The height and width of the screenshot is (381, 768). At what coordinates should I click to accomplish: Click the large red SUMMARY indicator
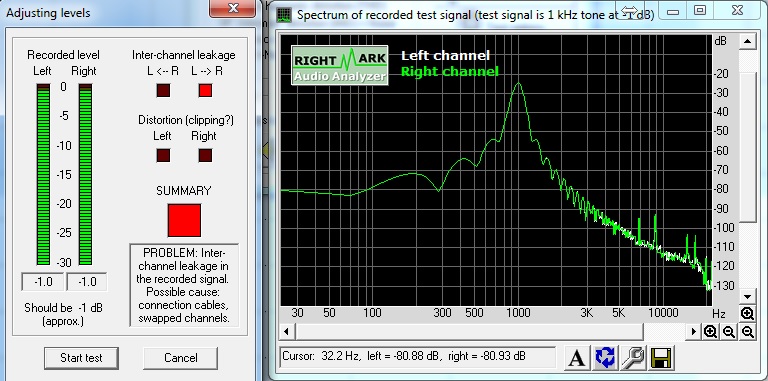pyautogui.click(x=184, y=220)
